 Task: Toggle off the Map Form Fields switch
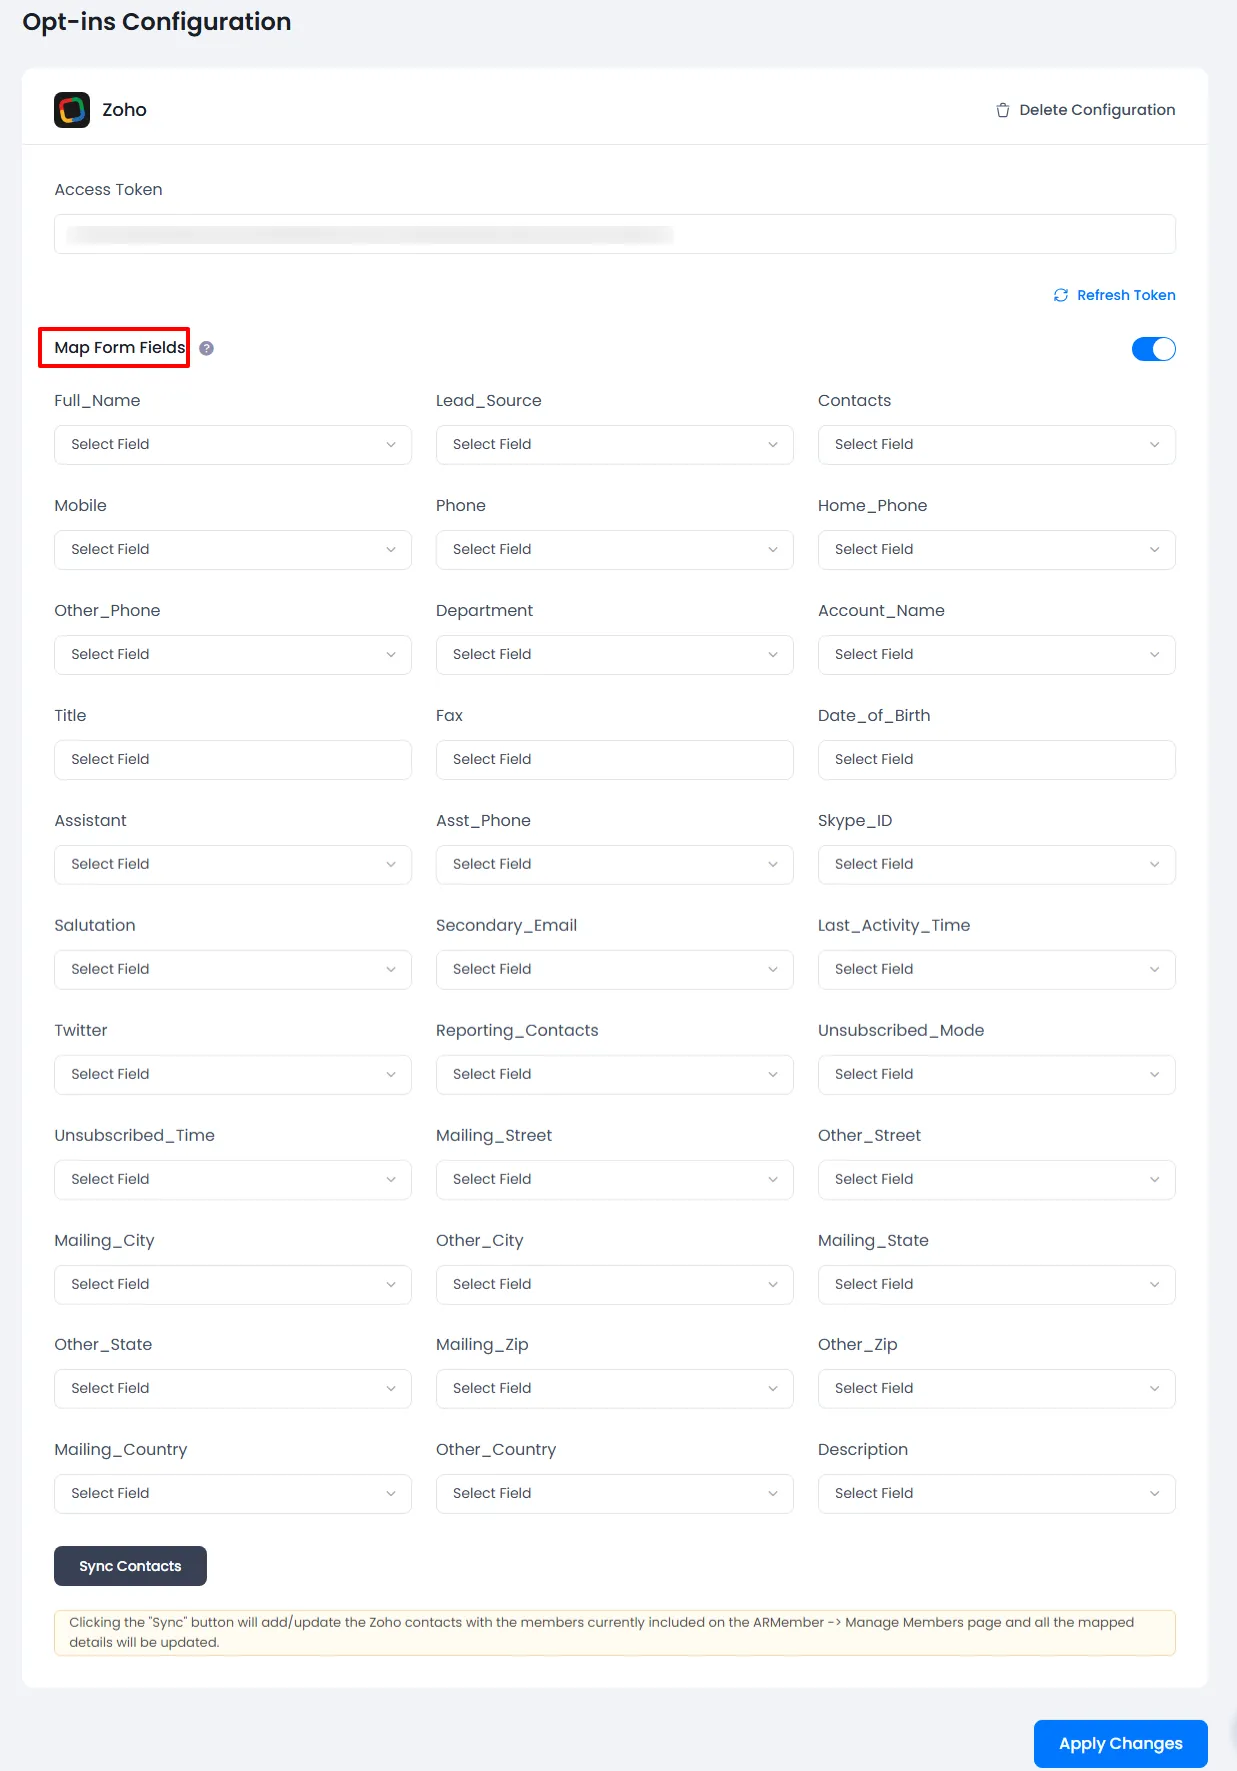(1153, 349)
